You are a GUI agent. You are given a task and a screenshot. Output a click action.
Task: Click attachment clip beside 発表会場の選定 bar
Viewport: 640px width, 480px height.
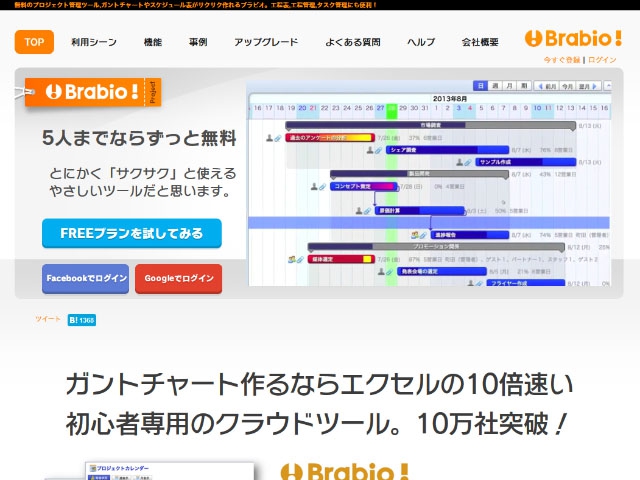pos(389,271)
